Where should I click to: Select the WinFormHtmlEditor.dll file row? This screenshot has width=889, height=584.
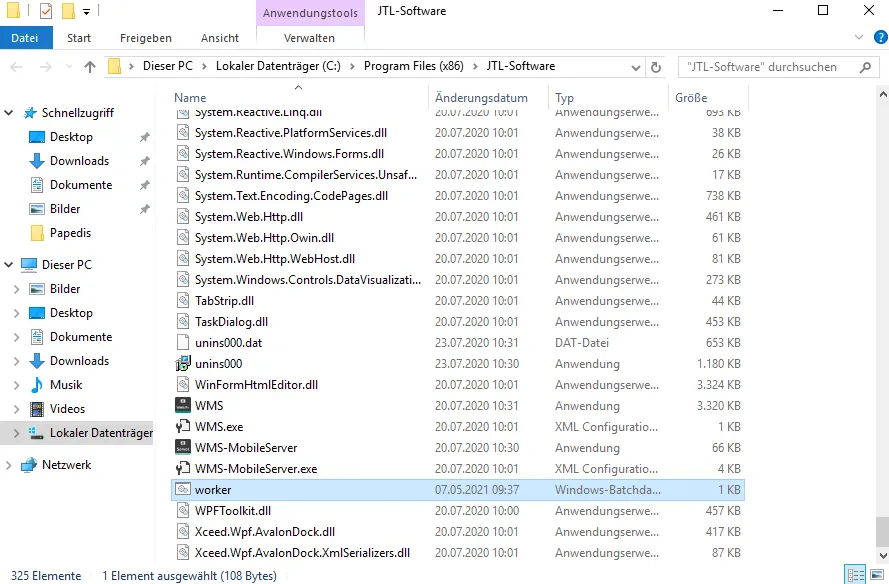[x=458, y=384]
